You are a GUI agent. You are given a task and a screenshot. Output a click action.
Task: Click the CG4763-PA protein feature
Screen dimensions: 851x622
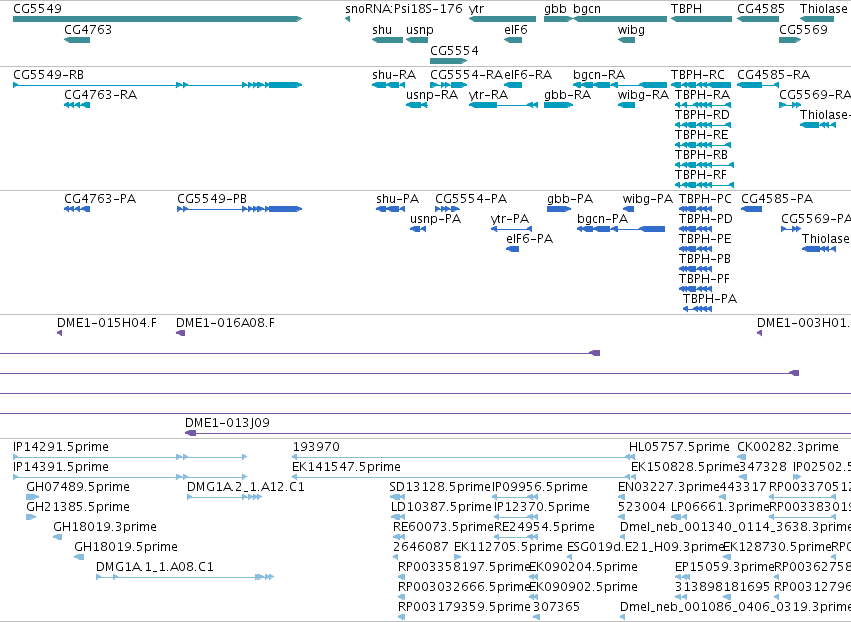tap(77, 209)
